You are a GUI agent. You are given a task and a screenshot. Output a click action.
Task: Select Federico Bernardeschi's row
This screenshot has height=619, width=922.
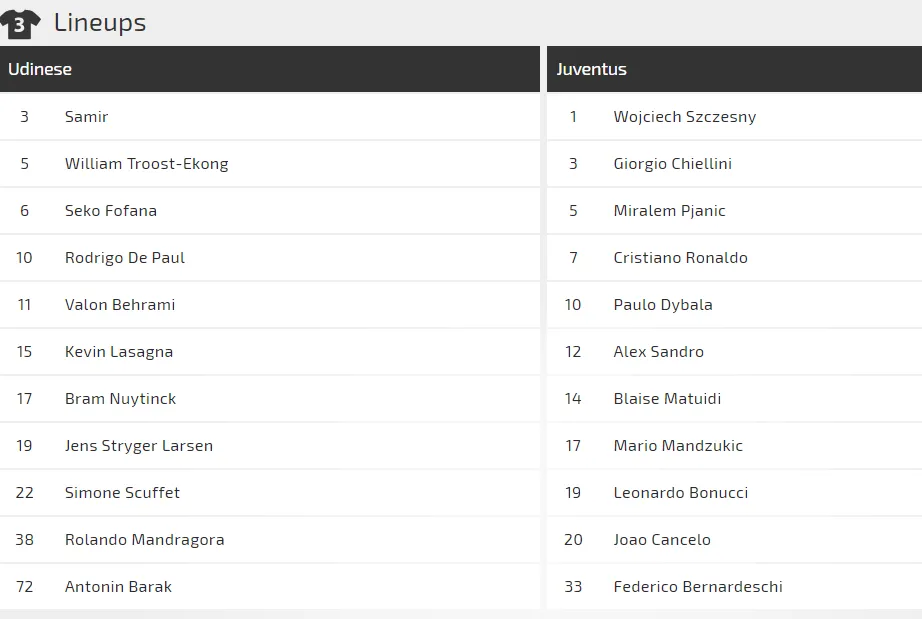coord(698,586)
